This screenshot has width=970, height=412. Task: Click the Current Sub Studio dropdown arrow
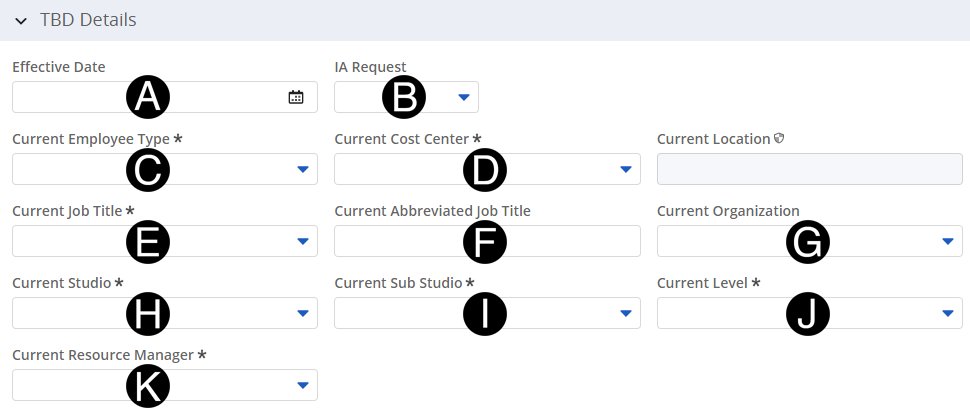click(625, 313)
